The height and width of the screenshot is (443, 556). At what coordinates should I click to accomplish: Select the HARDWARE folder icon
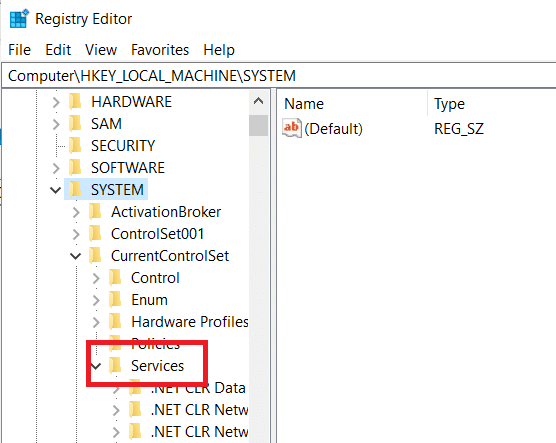76,102
